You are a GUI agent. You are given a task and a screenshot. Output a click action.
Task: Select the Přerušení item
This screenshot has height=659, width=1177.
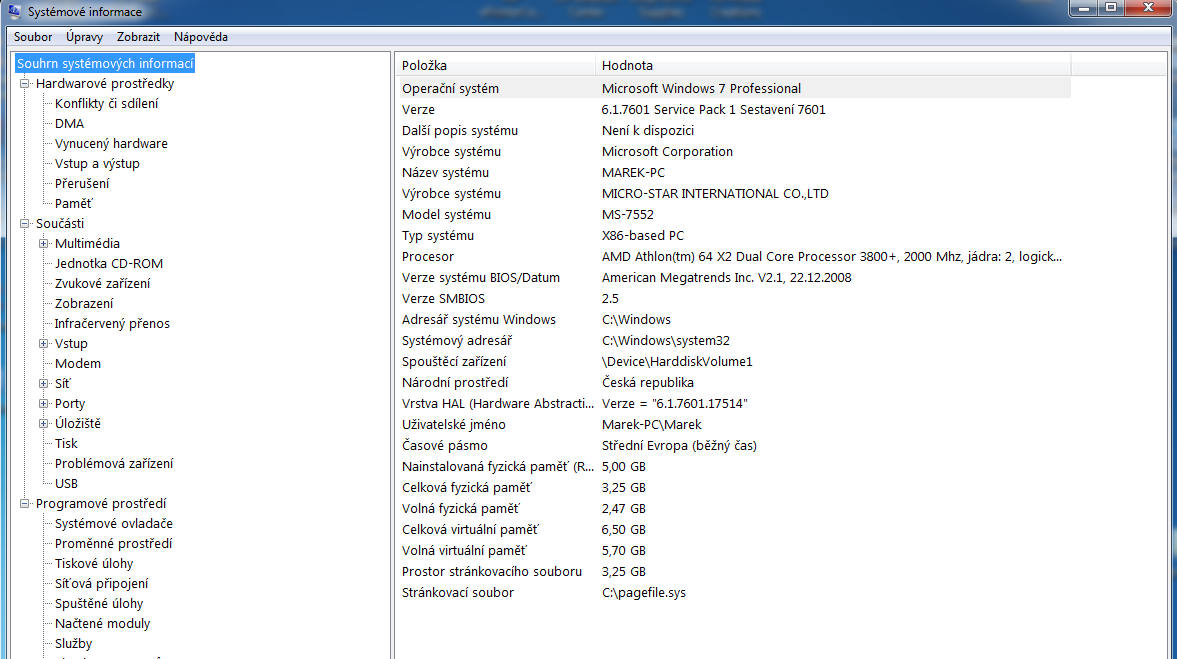tap(82, 184)
